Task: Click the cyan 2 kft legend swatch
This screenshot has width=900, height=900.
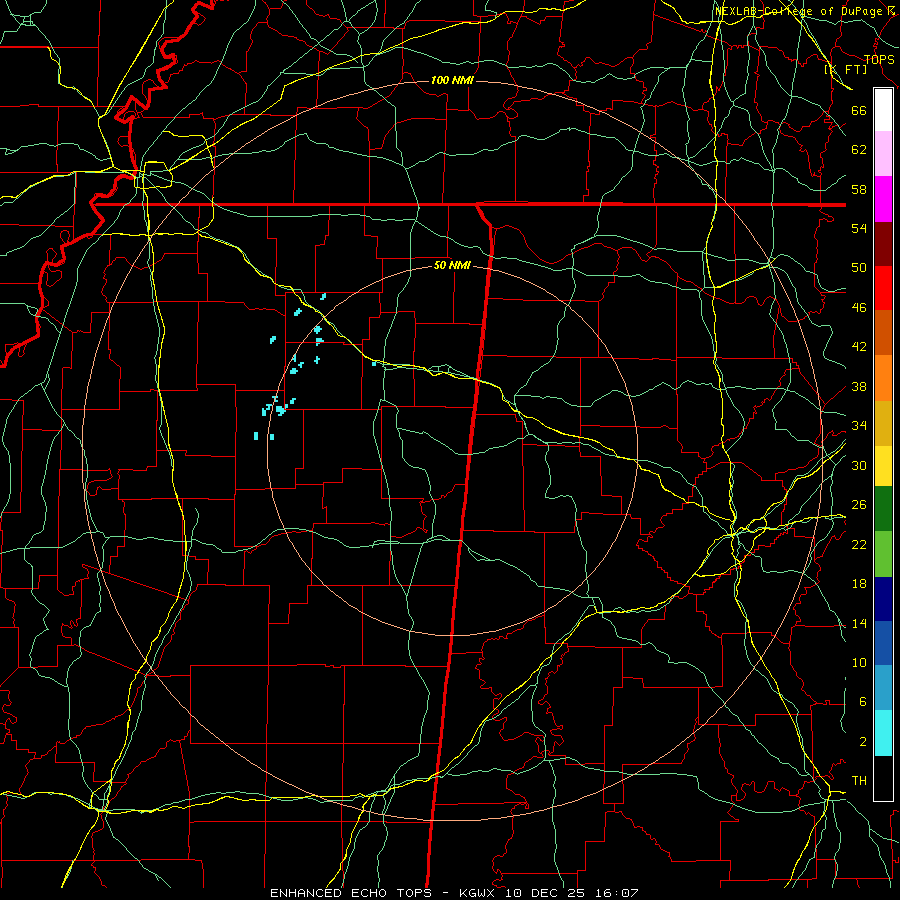Action: tap(883, 733)
